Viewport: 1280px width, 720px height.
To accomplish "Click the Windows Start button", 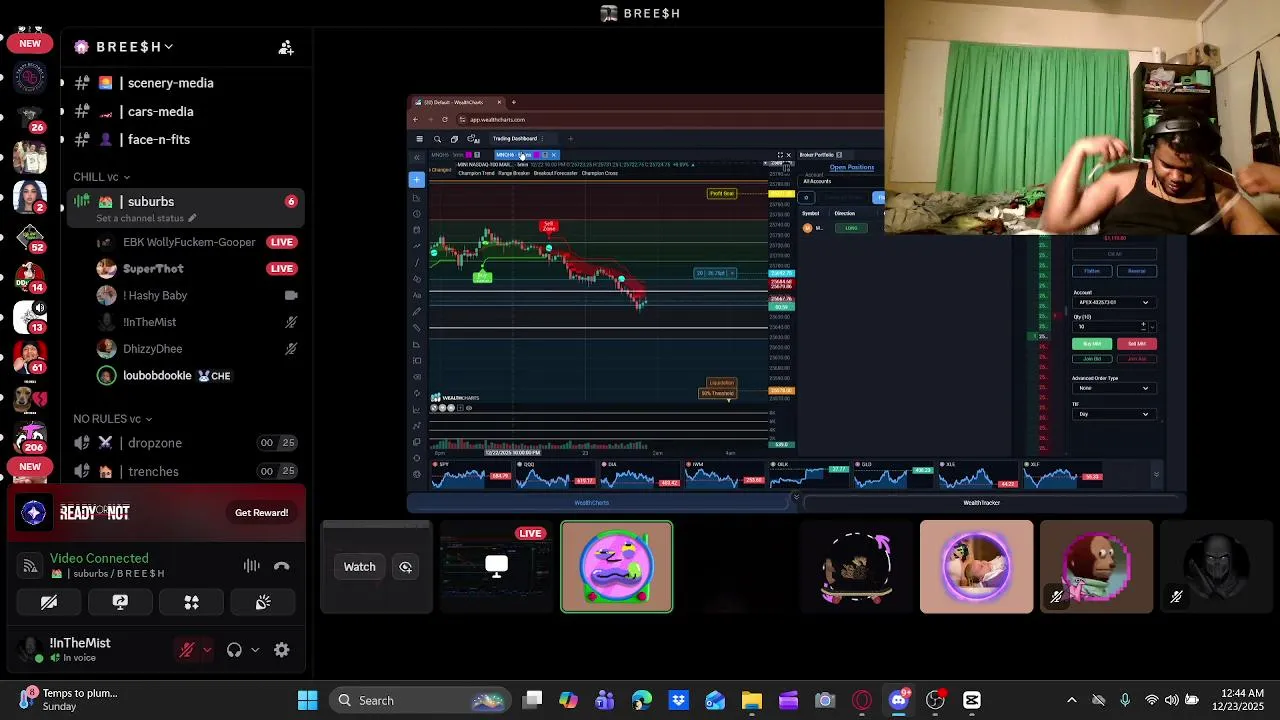I will point(307,700).
